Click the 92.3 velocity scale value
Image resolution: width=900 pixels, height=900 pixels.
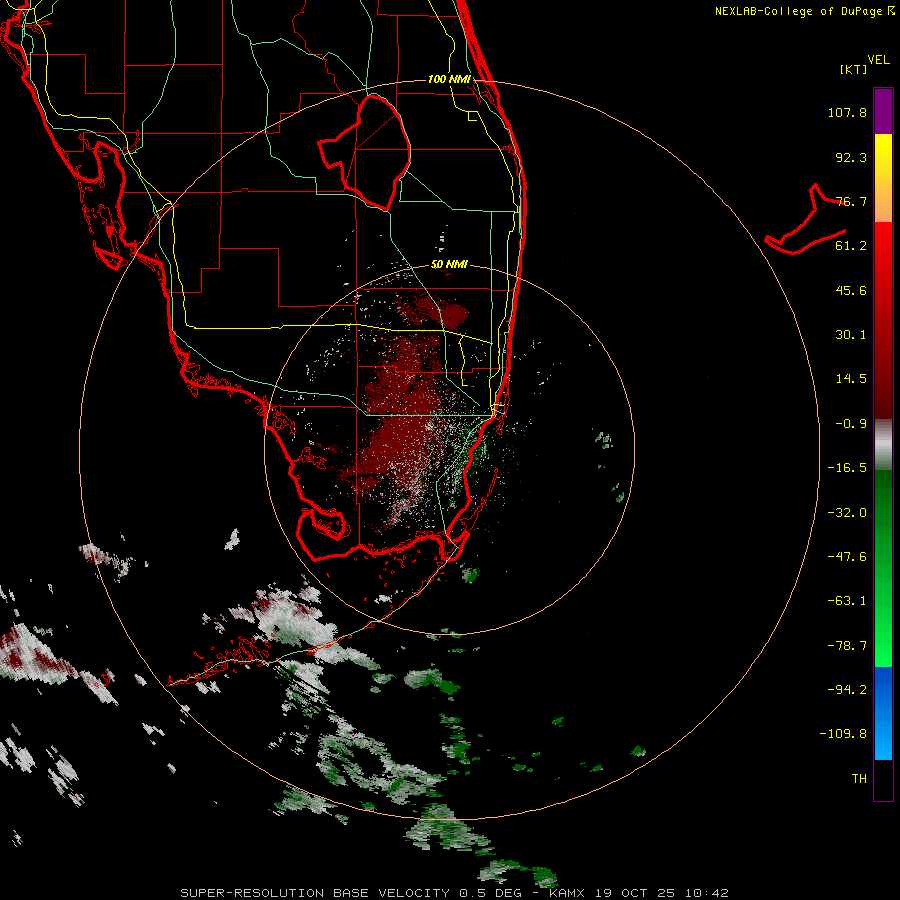(851, 157)
